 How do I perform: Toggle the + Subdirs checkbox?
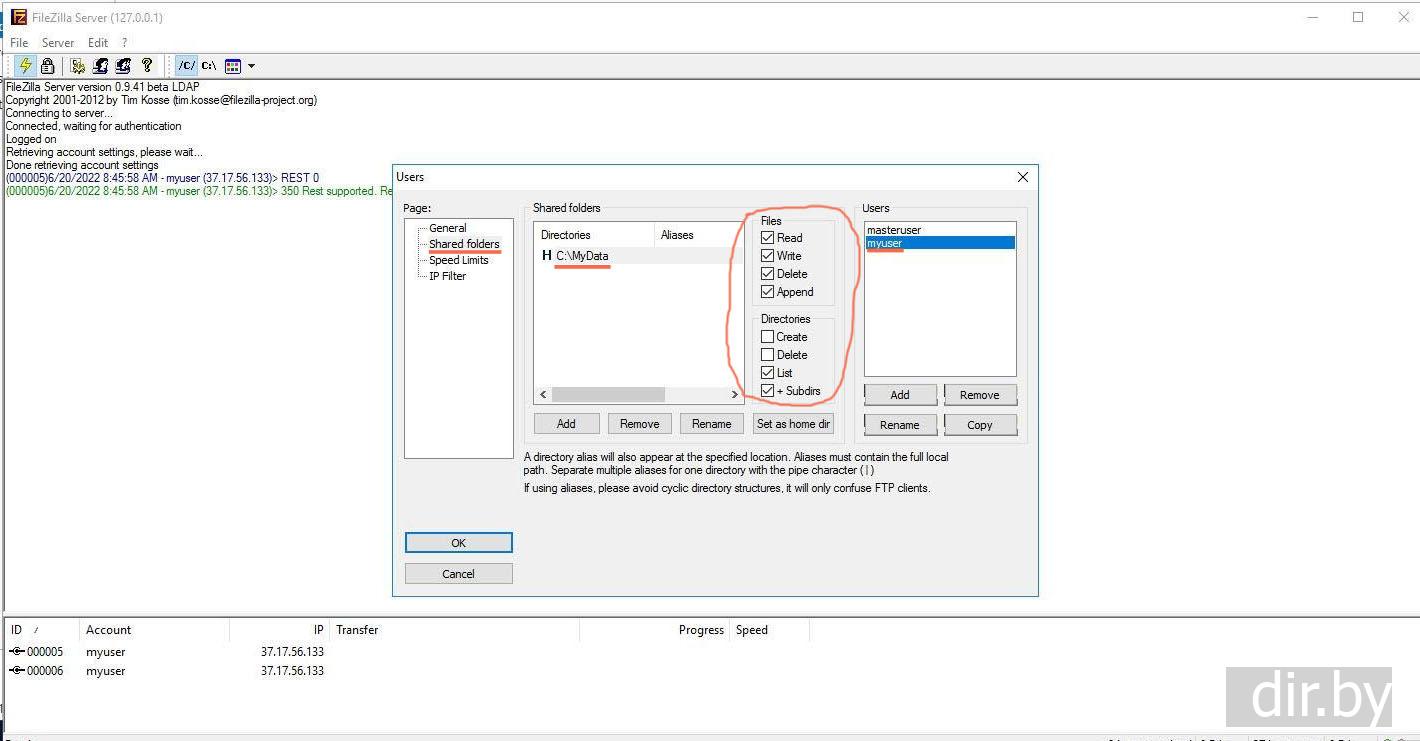[768, 391]
